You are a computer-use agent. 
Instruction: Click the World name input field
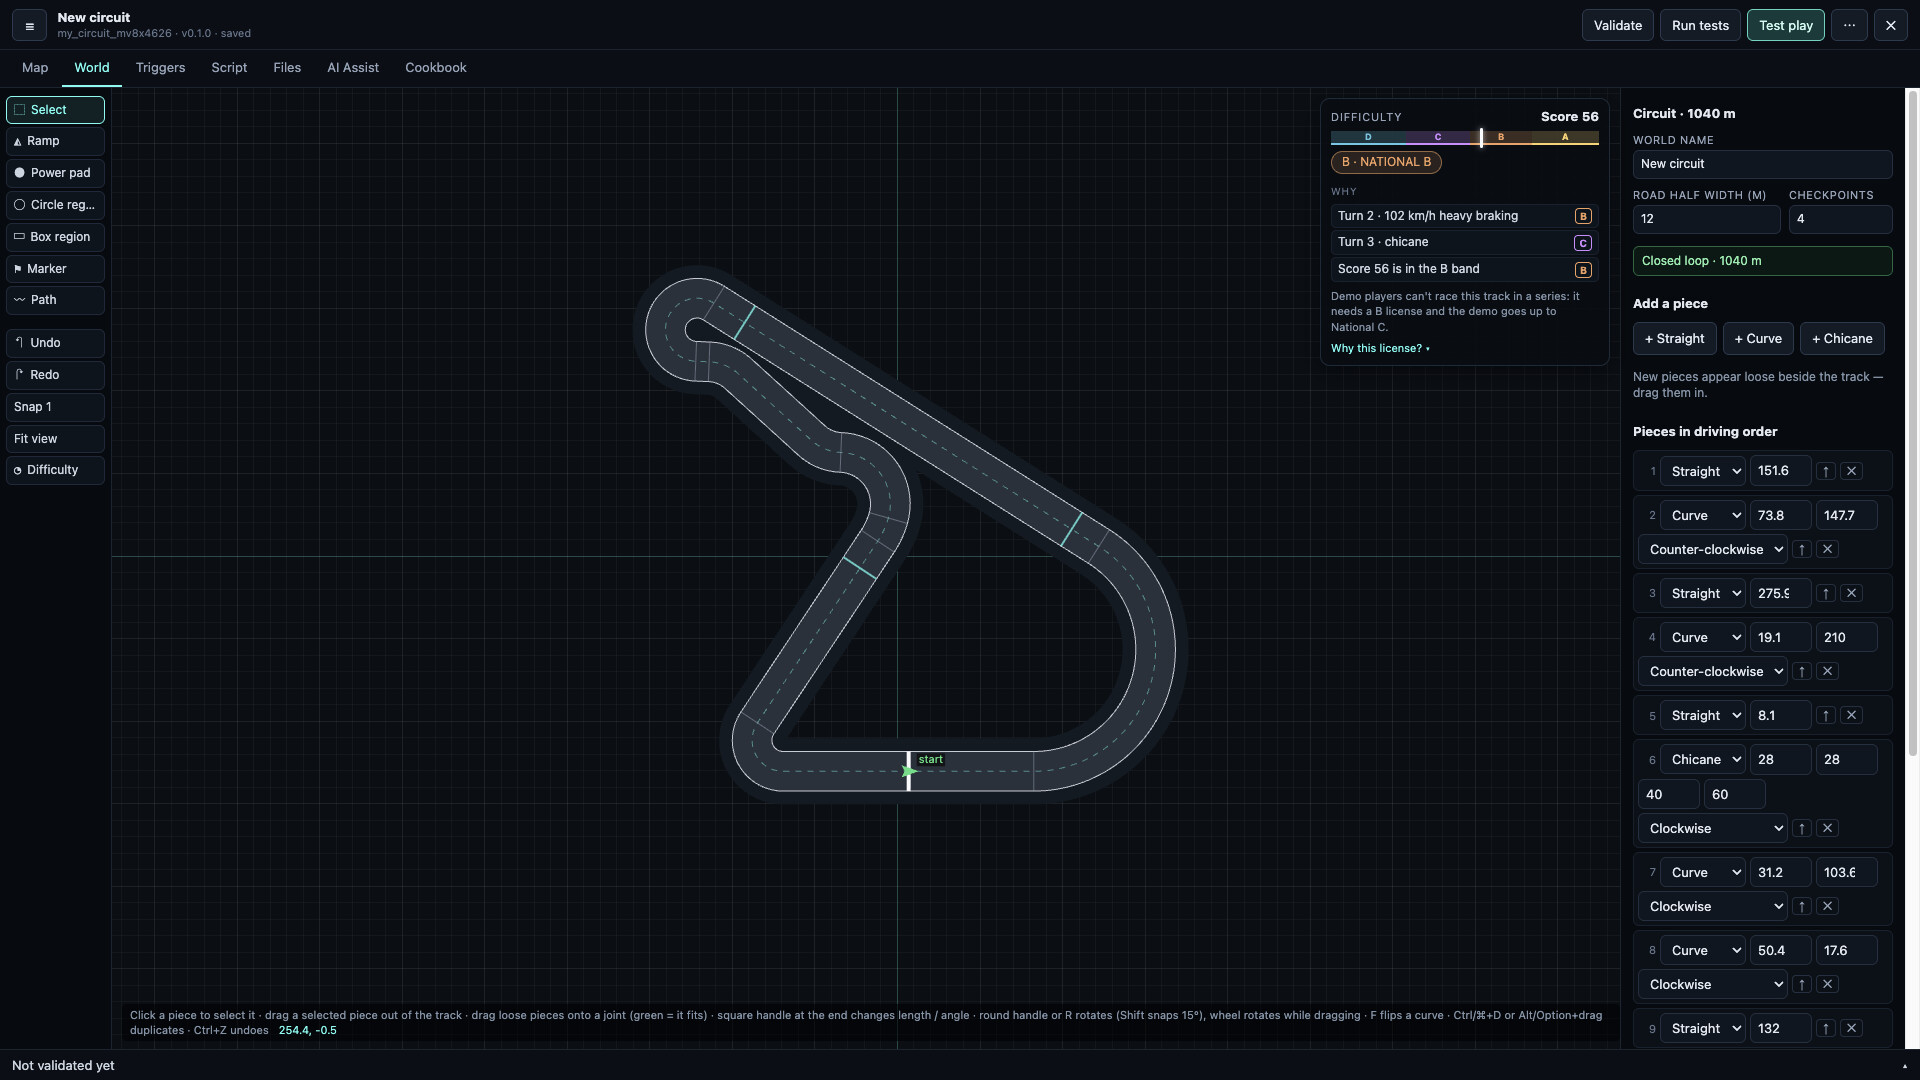click(x=1762, y=164)
